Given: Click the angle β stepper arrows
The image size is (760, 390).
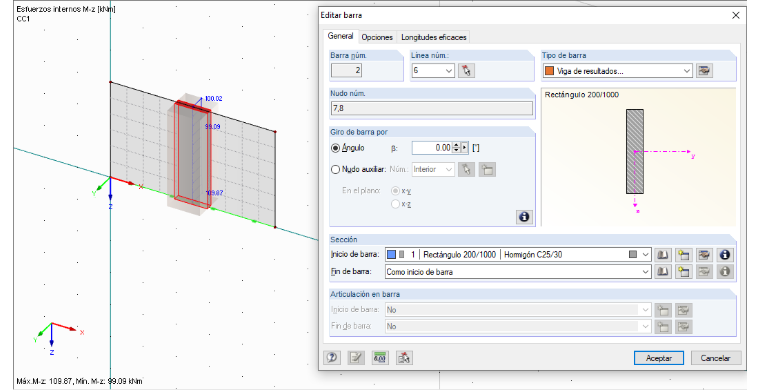Looking at the screenshot, I should coord(456,148).
